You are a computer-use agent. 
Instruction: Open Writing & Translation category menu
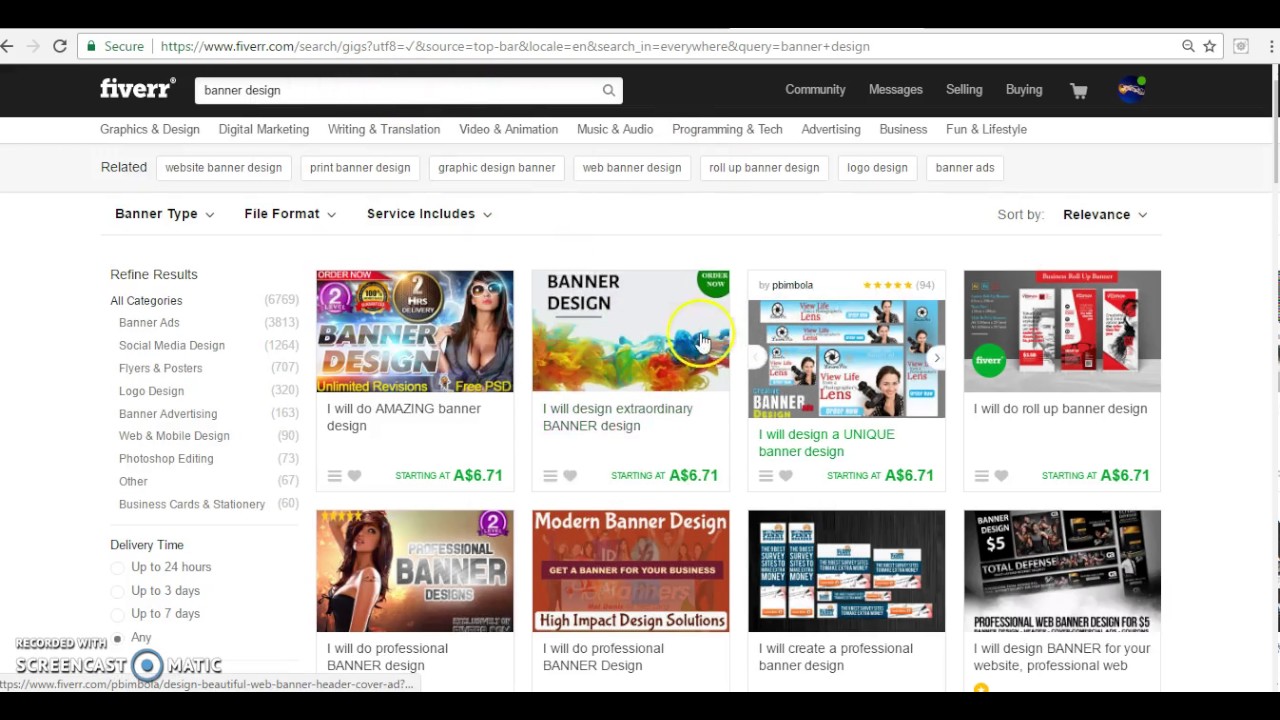tap(384, 129)
